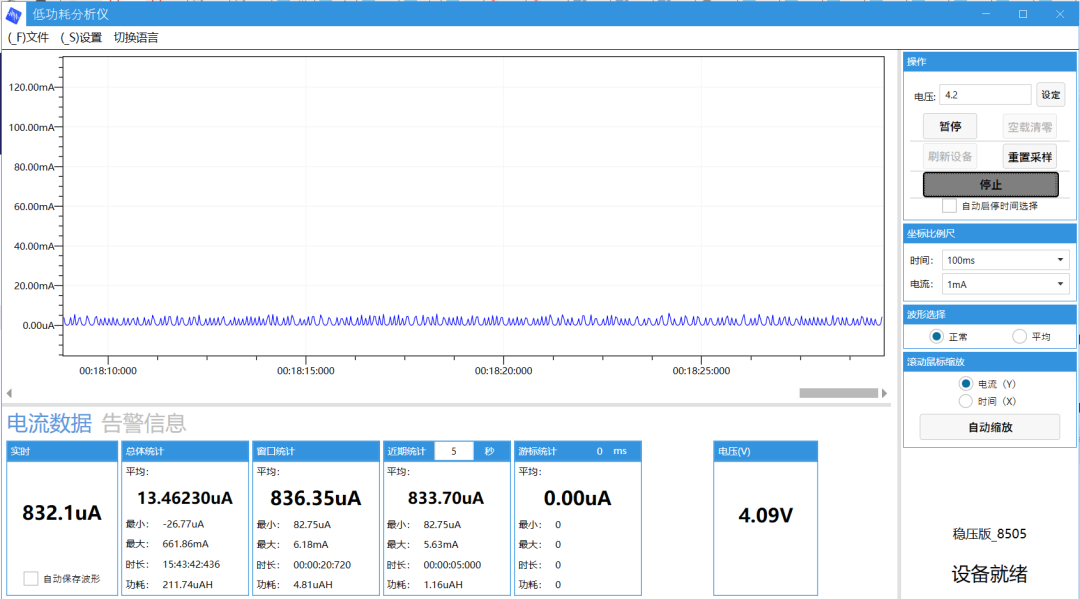Click the overall average 13.46230uA

click(x=185, y=498)
